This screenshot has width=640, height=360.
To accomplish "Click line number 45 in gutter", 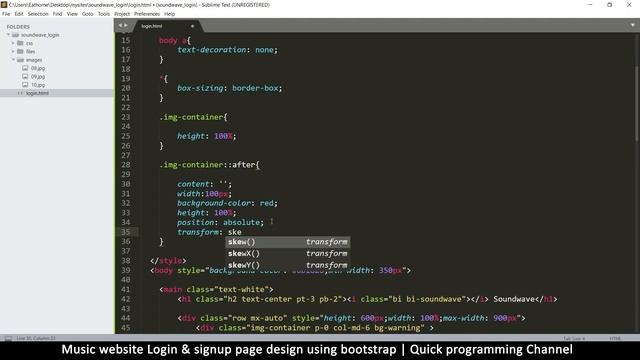I will (126, 328).
